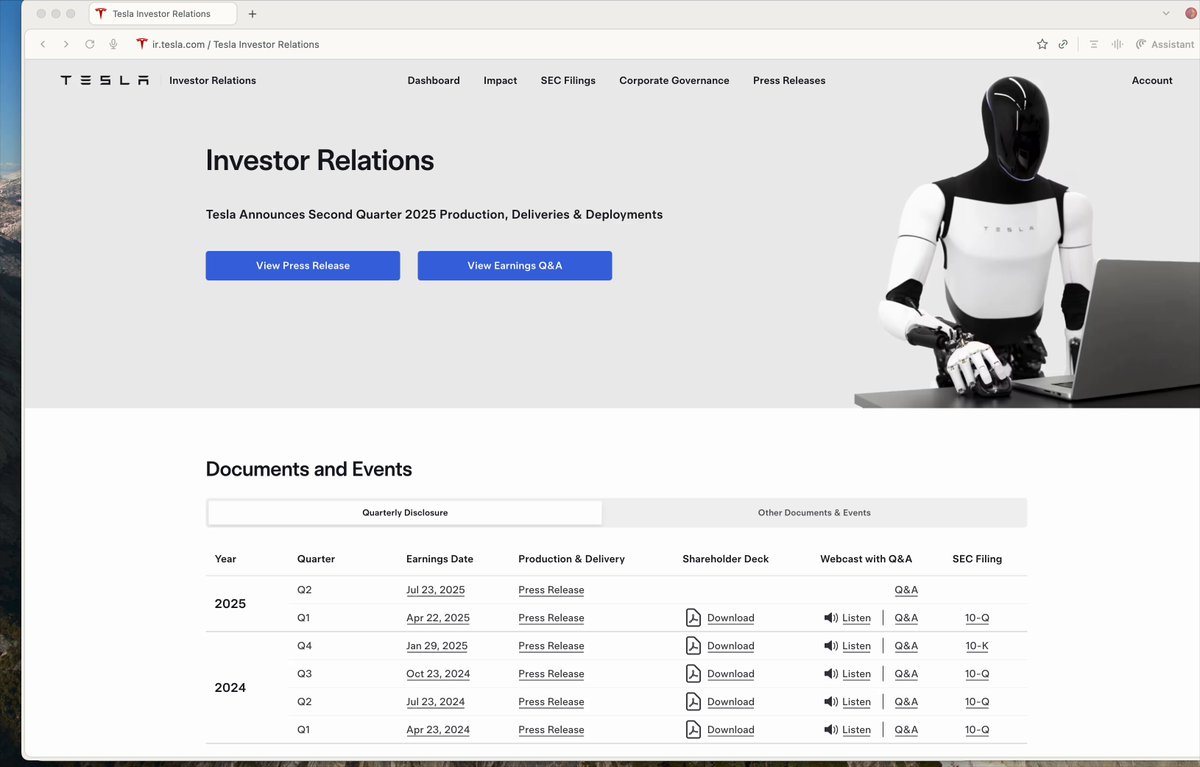The image size is (1200, 767).
Task: Download the Q1 2025 shareholder deck
Action: [730, 618]
